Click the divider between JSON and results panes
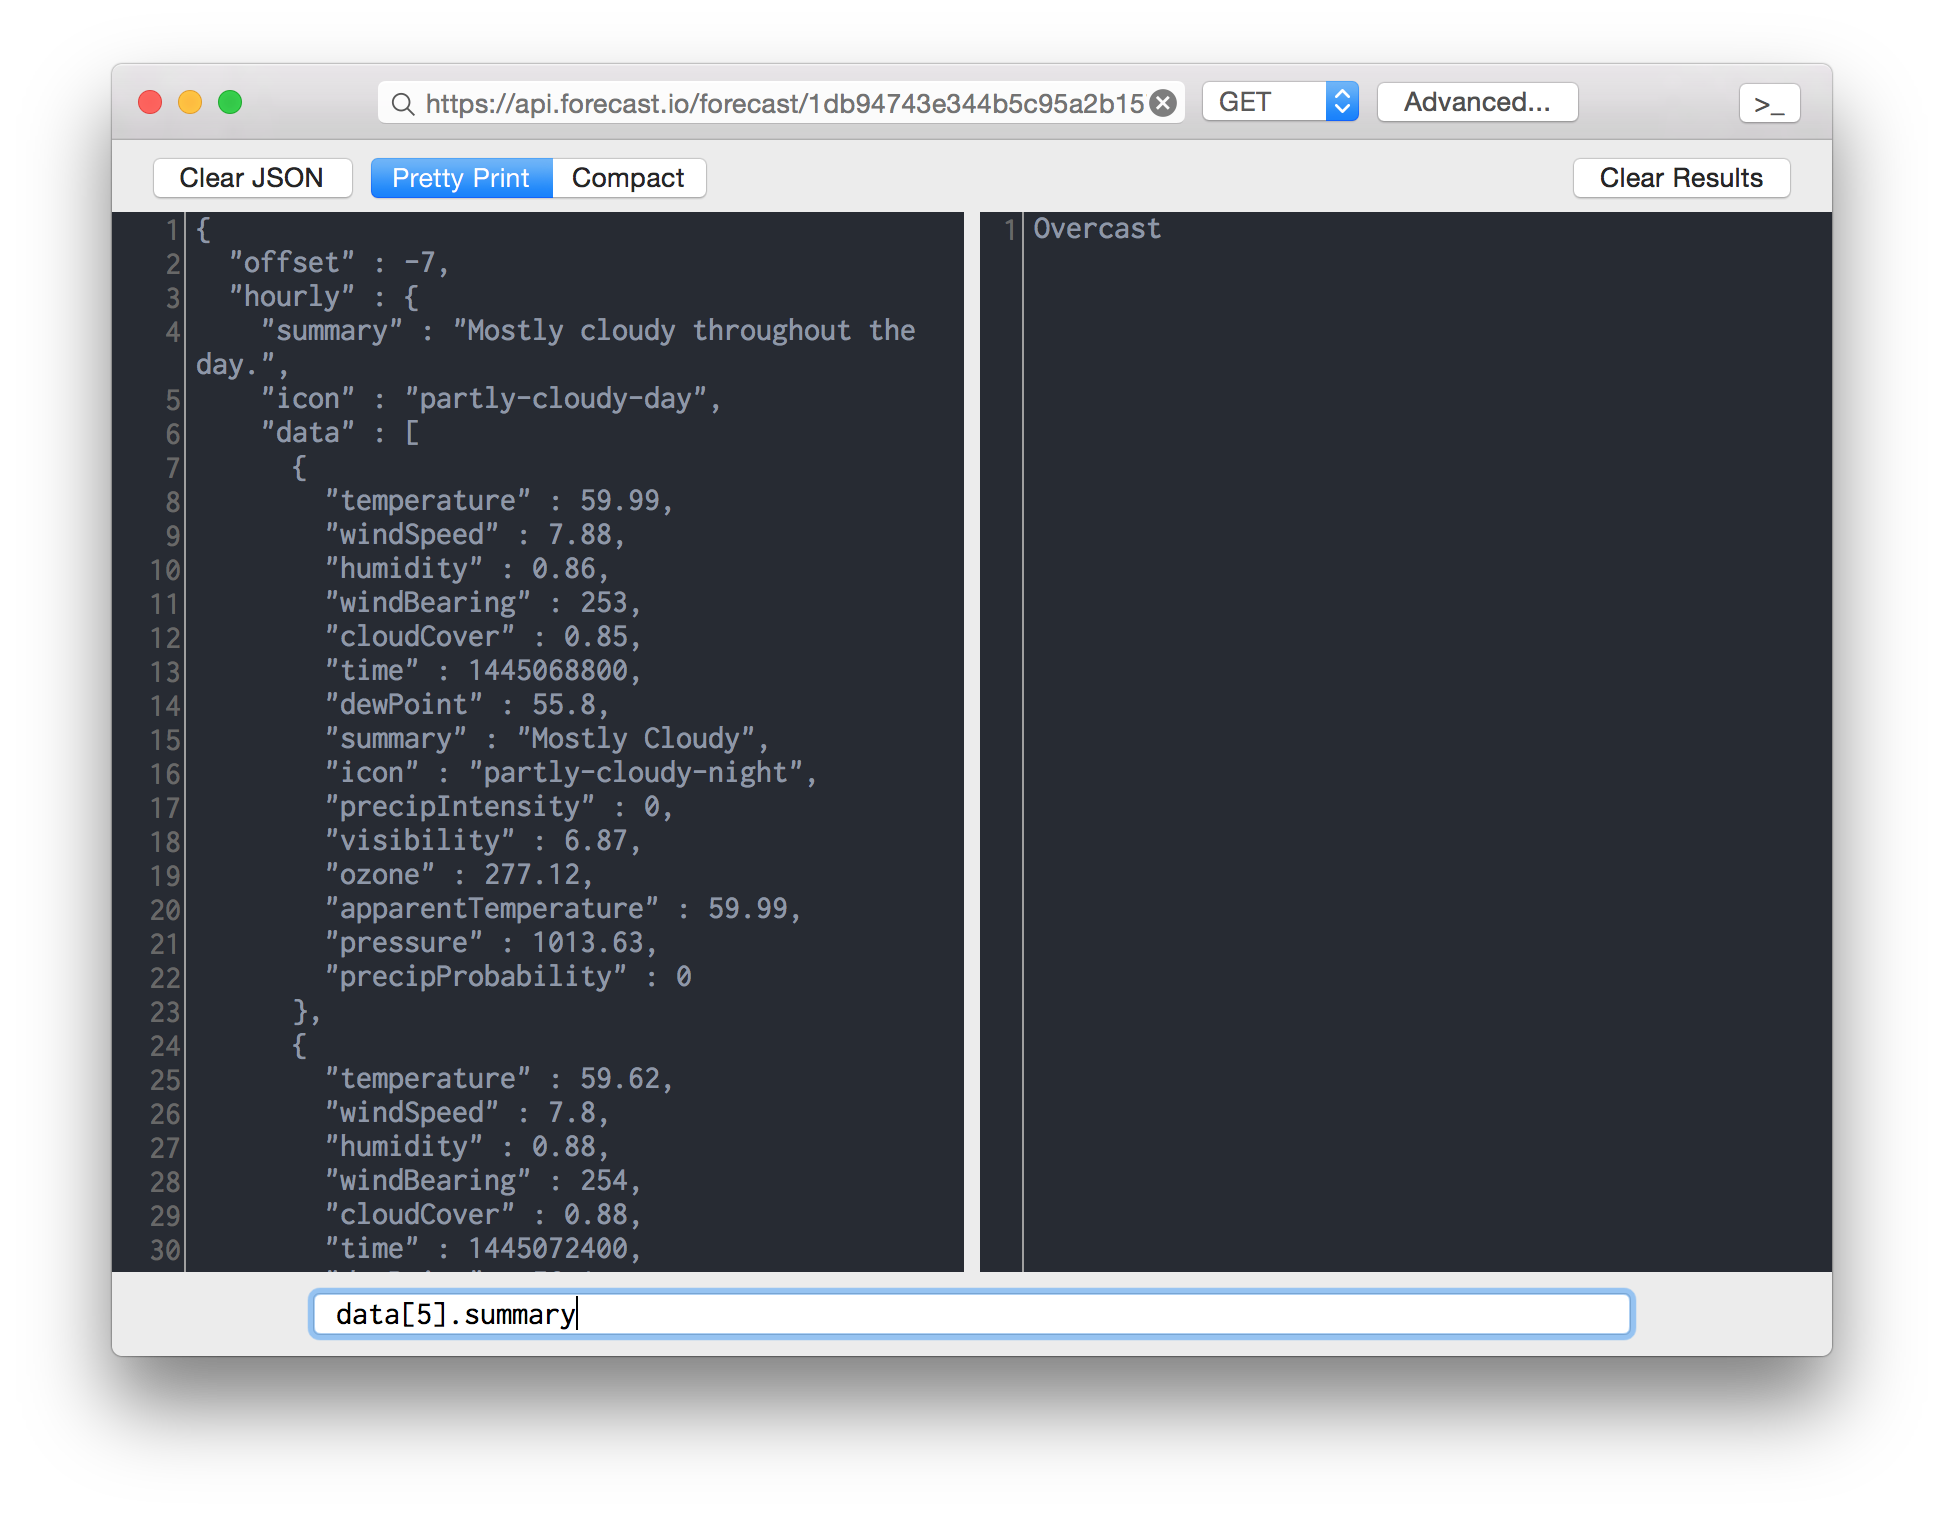The image size is (1944, 1516). click(972, 740)
